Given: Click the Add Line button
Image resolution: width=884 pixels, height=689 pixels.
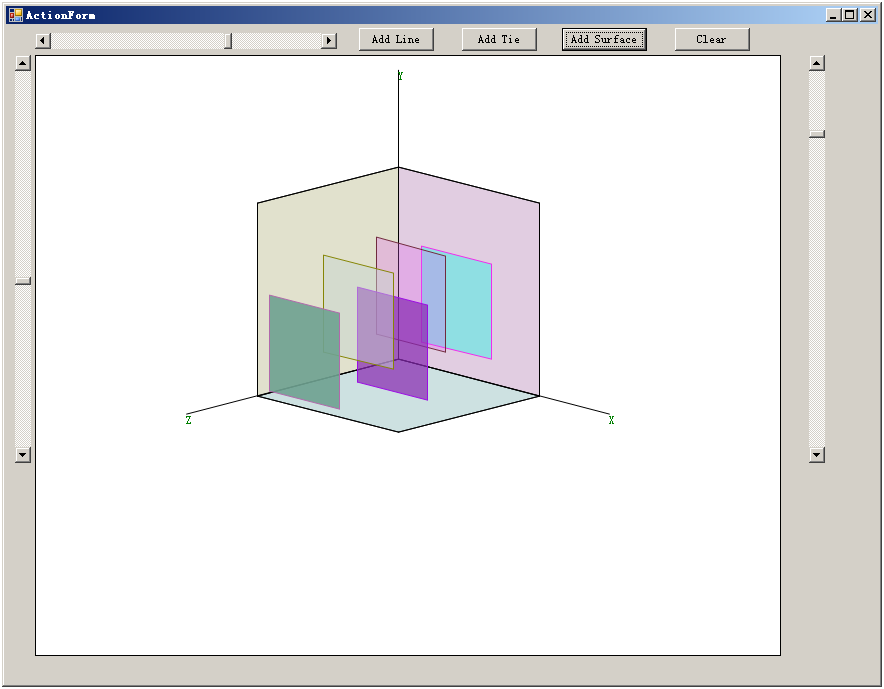Looking at the screenshot, I should (x=396, y=39).
